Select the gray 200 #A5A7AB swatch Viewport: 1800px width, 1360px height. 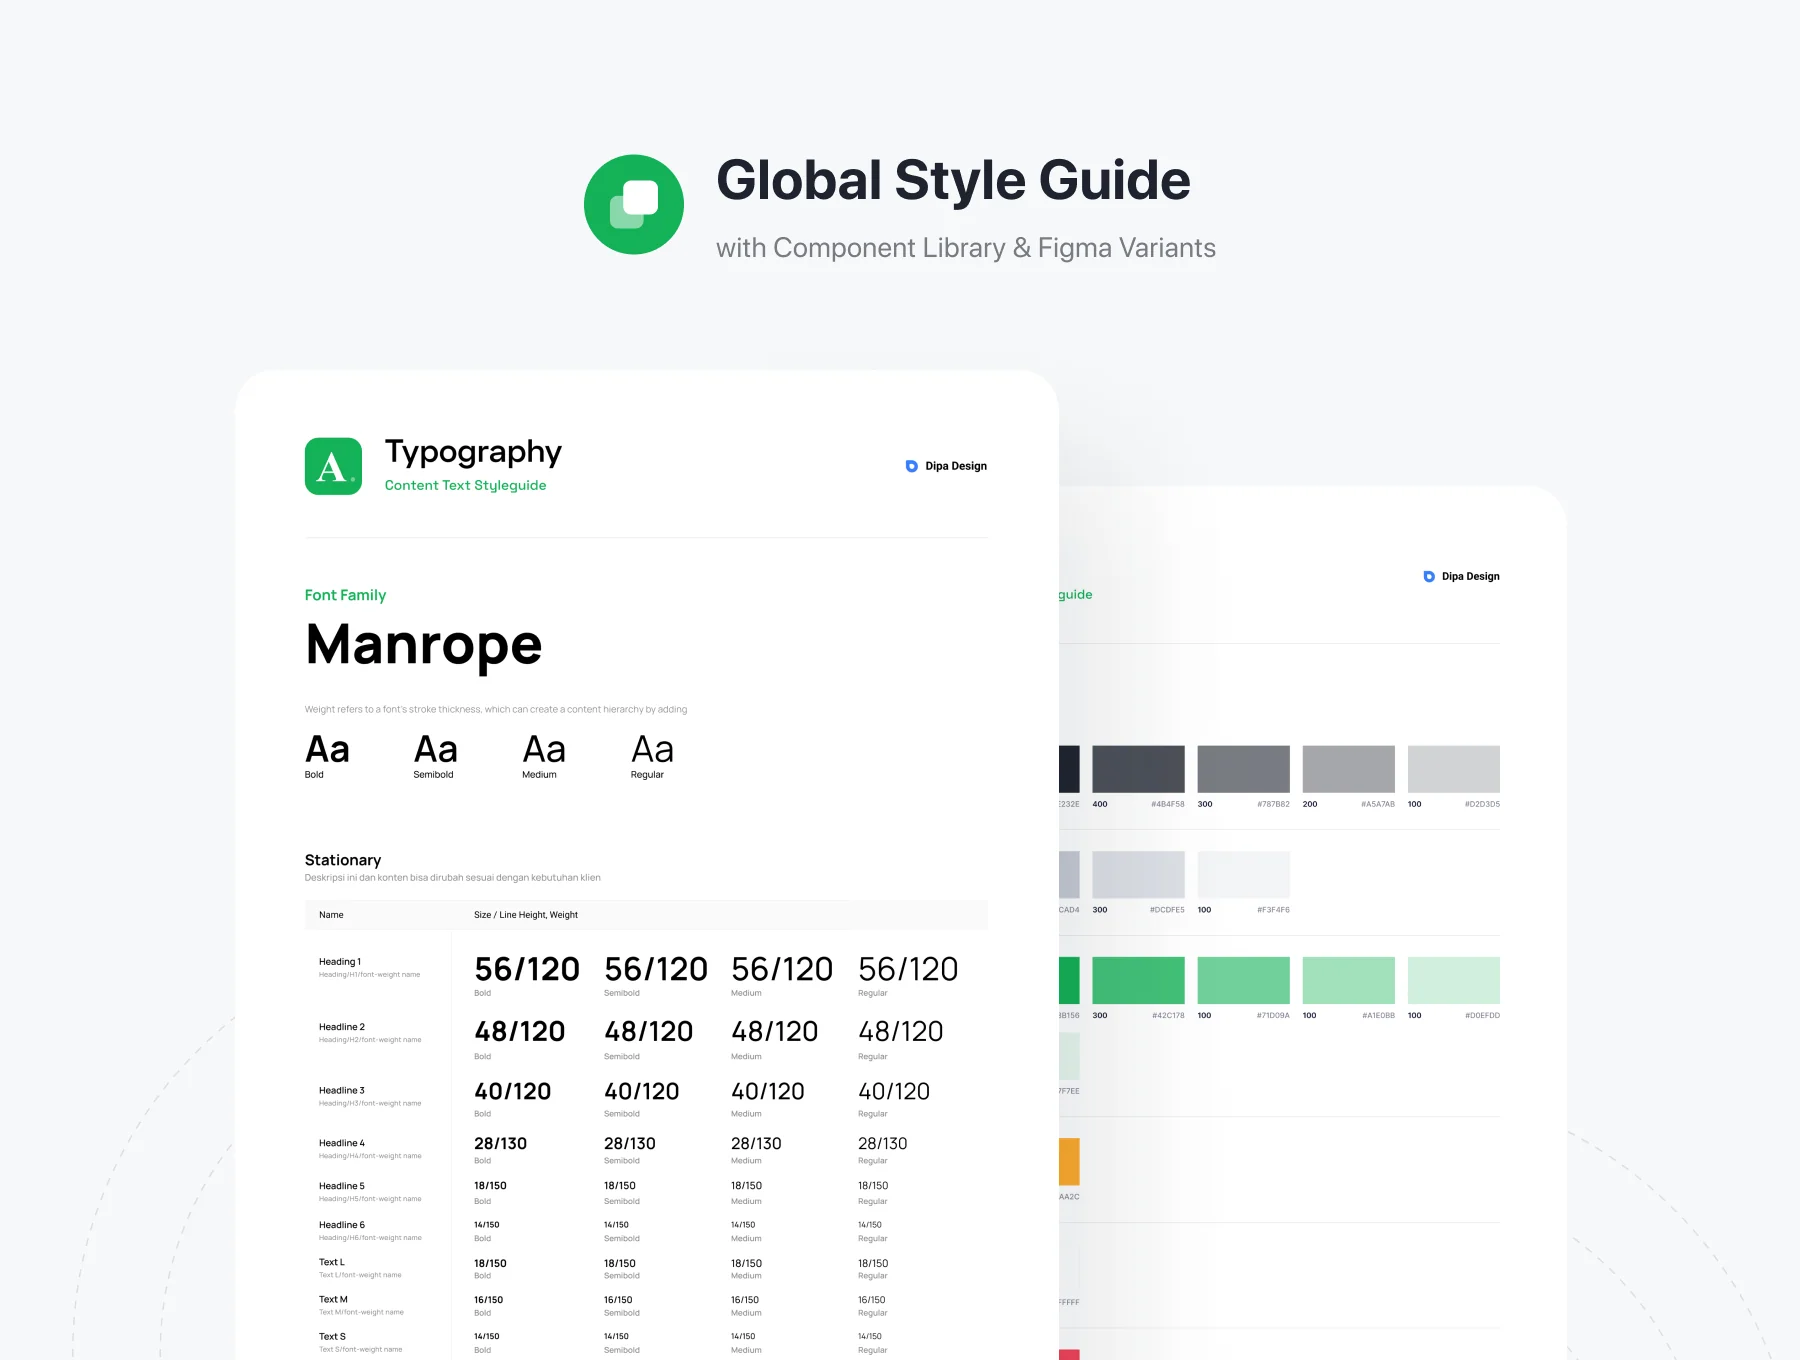click(x=1348, y=769)
